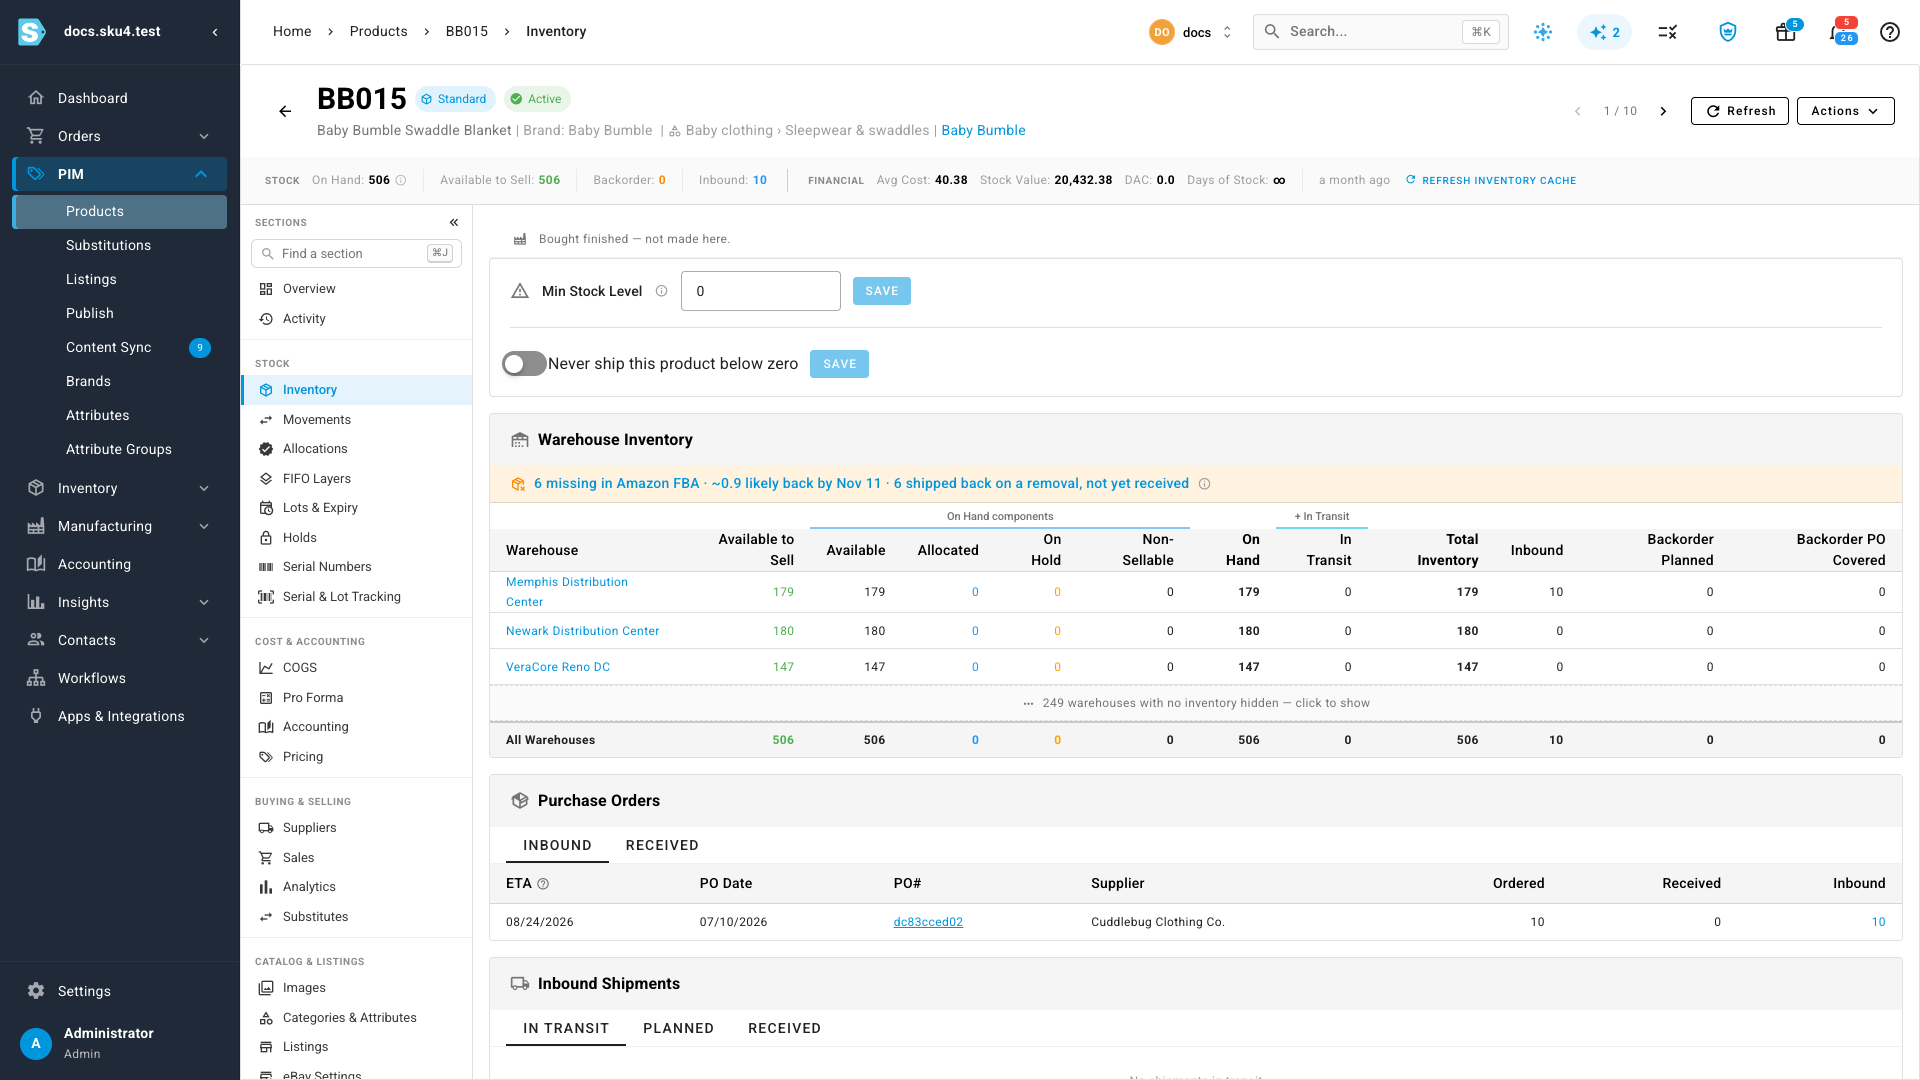Select the In Transit shipments tab
The width and height of the screenshot is (1920, 1080).
[x=566, y=1028]
